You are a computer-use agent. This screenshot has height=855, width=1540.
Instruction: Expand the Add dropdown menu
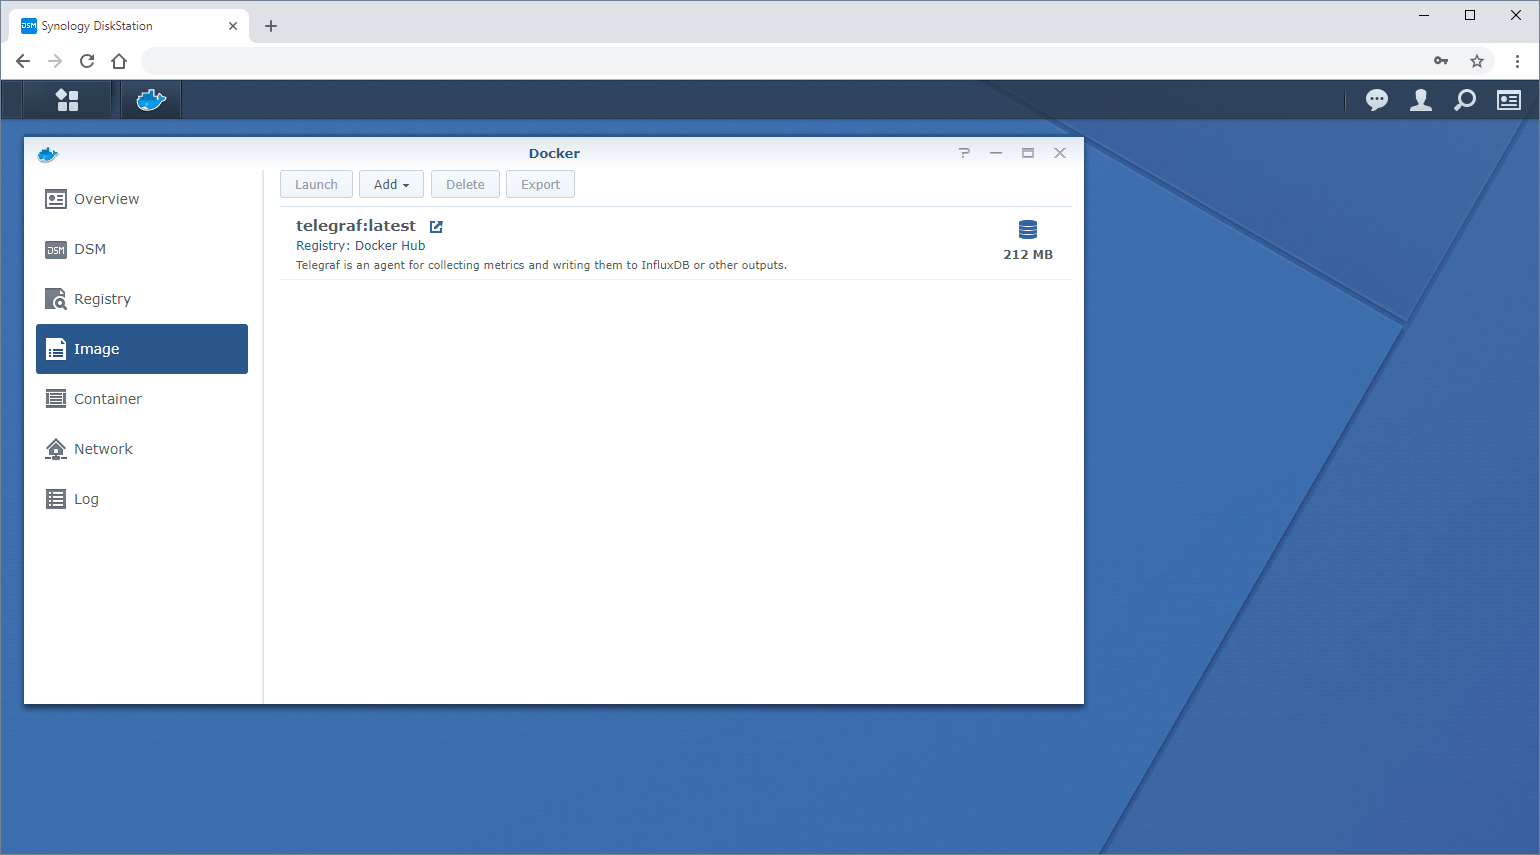point(391,184)
